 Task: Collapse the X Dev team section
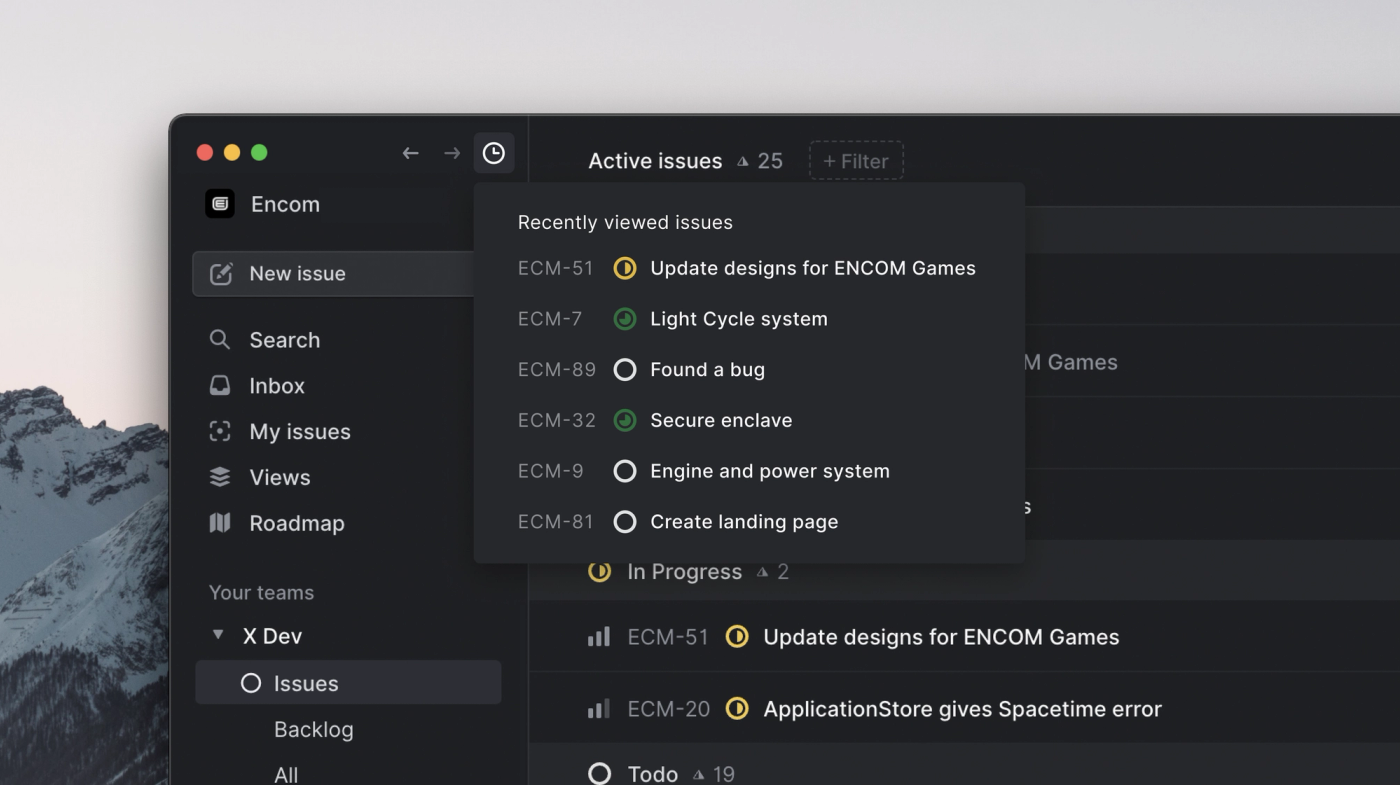(x=218, y=635)
